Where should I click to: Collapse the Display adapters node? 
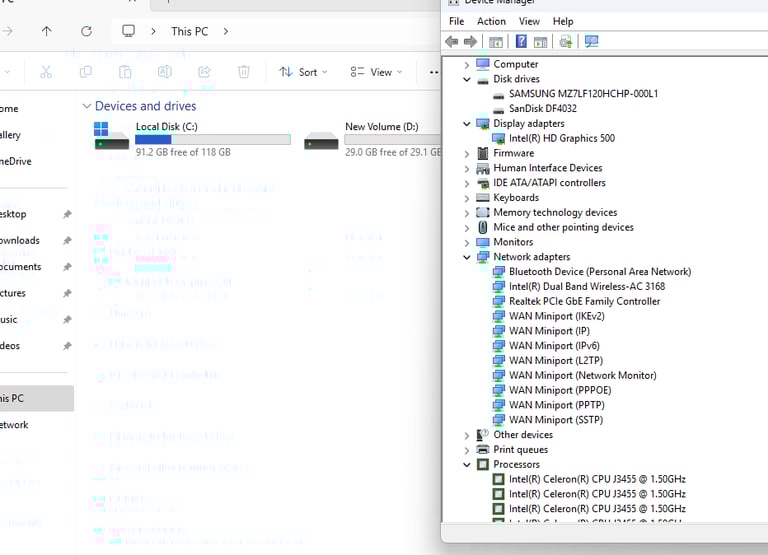[x=467, y=124]
